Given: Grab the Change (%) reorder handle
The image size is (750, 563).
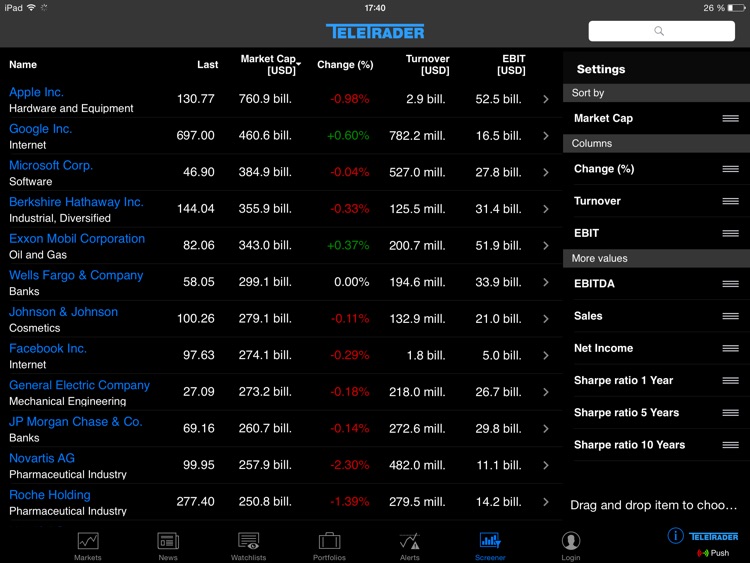Looking at the screenshot, I should pos(730,169).
